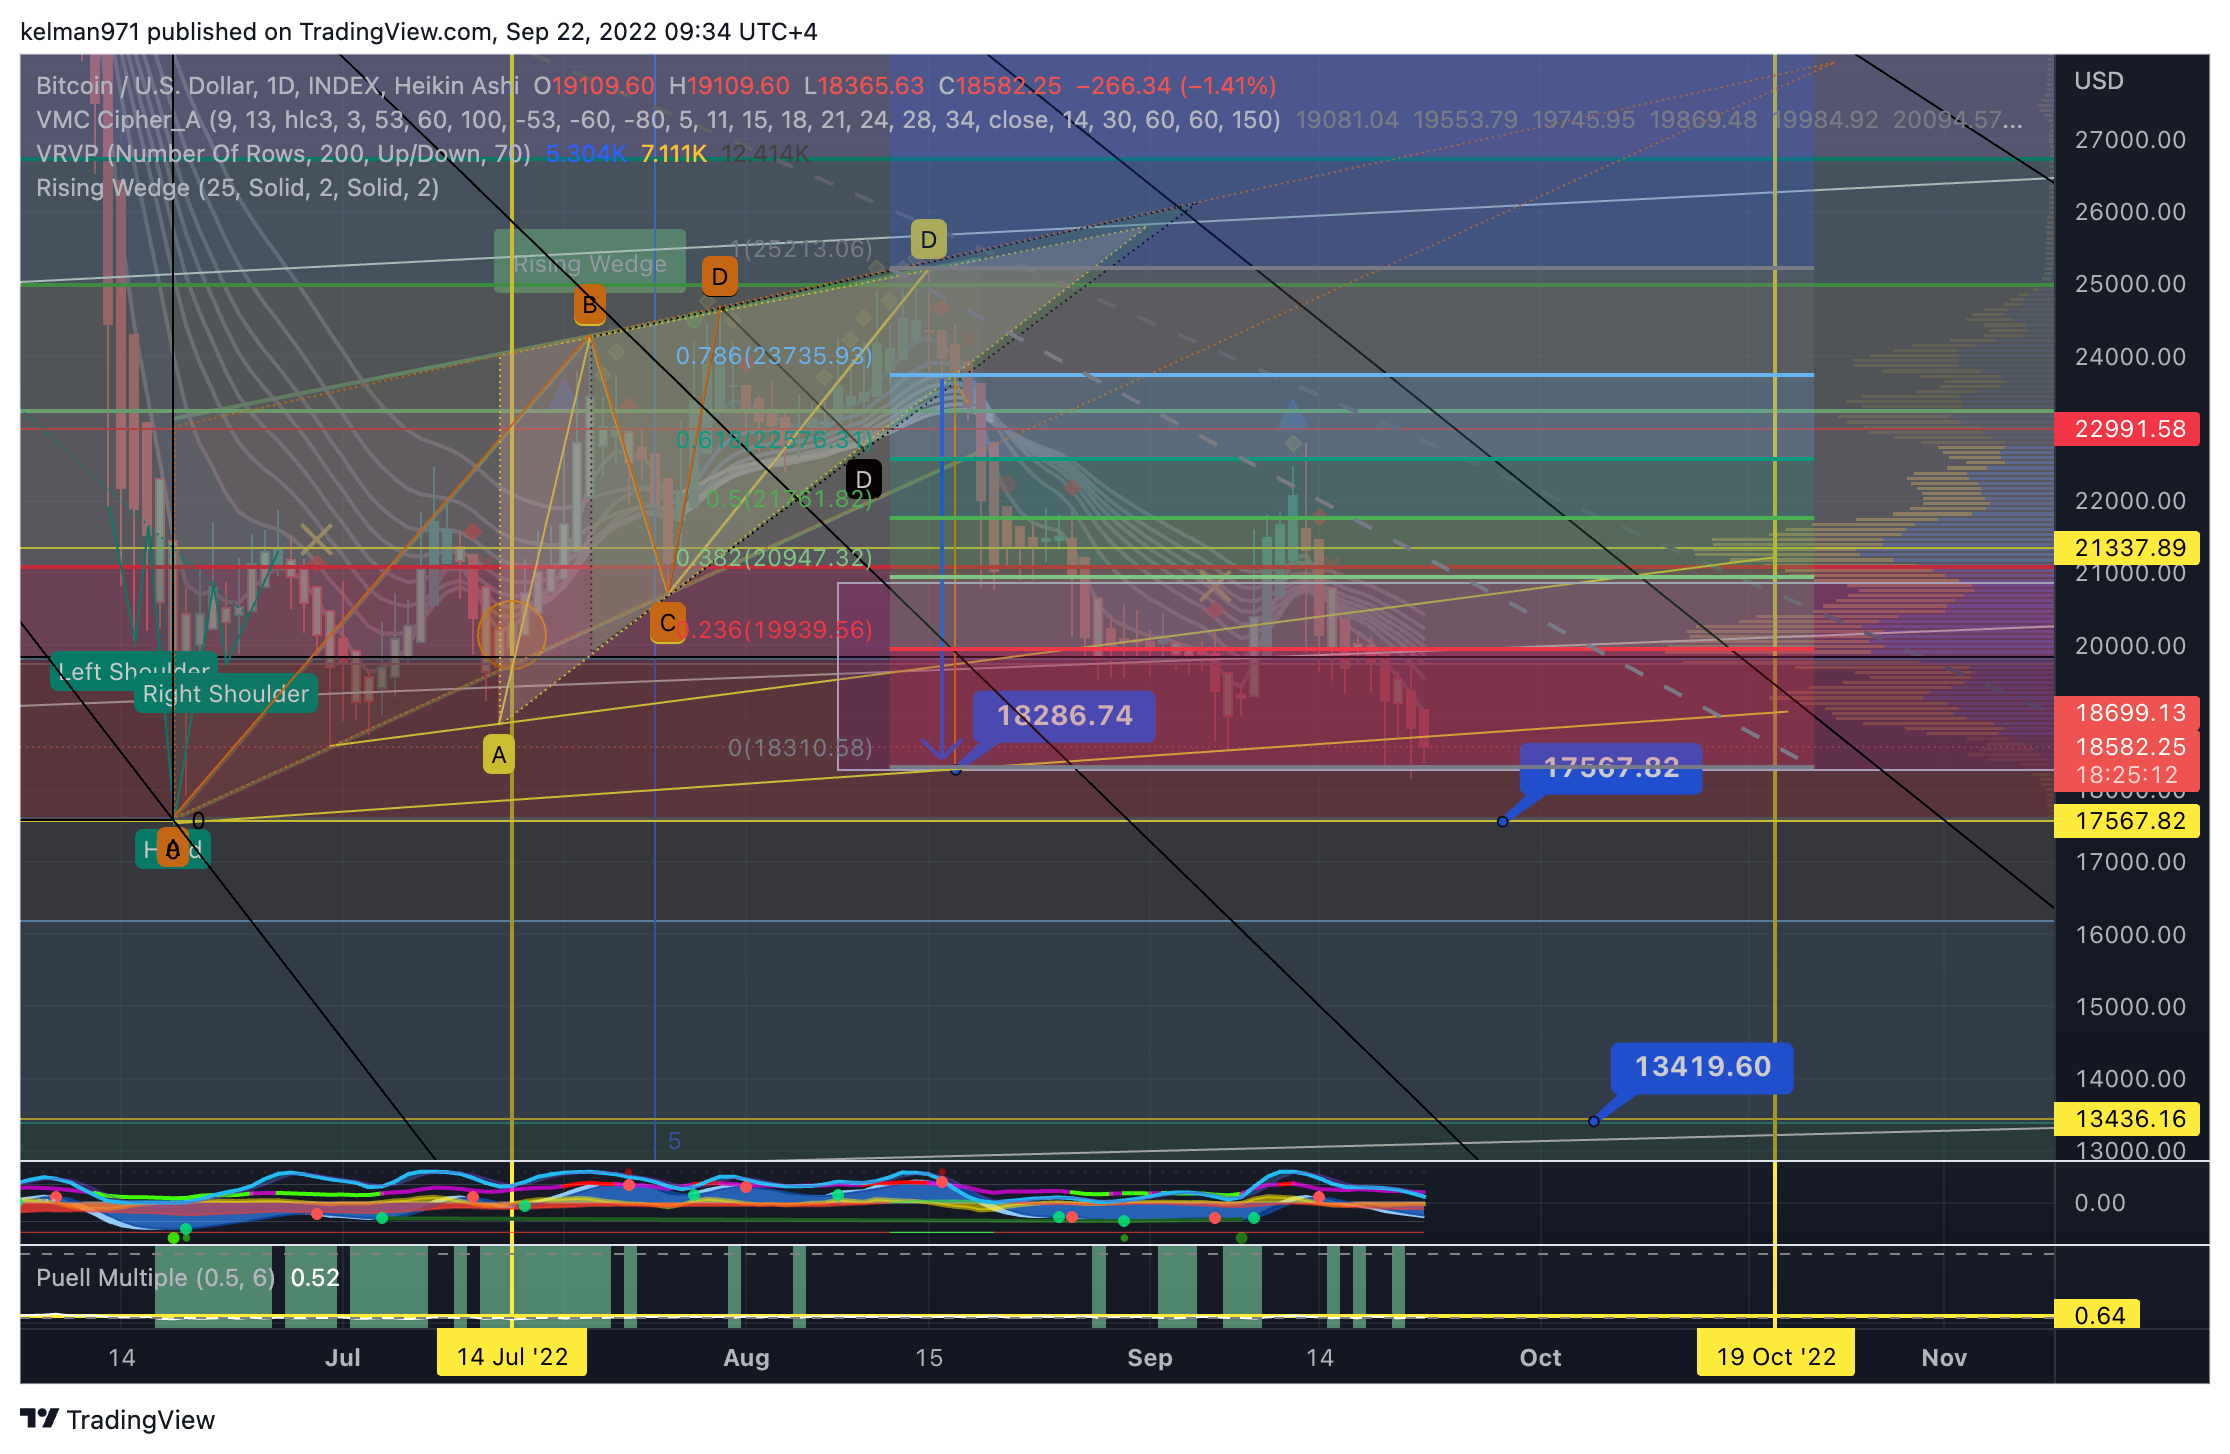Click the blue 17567.82 callout label
2230x1454 pixels.
pos(1611,768)
